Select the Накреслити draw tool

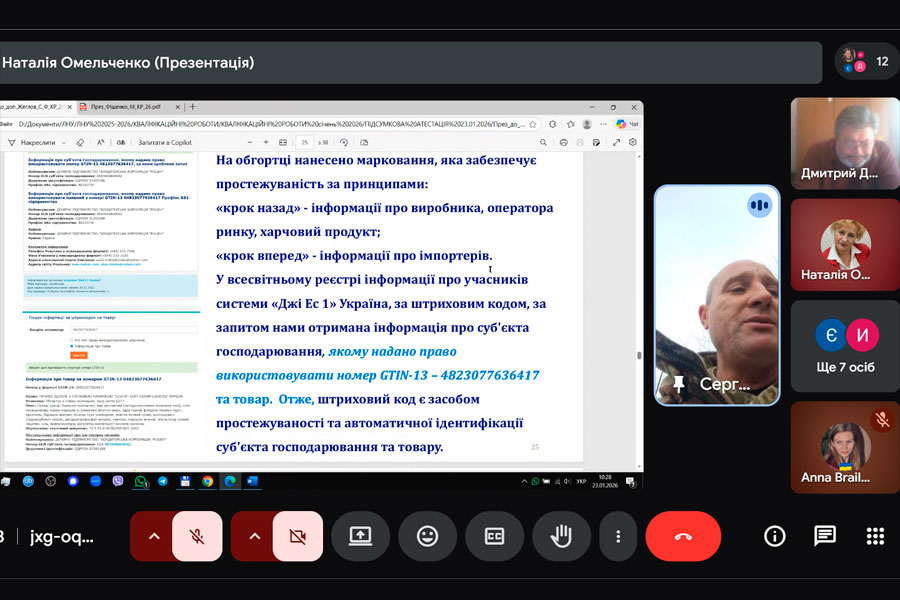click(32, 142)
